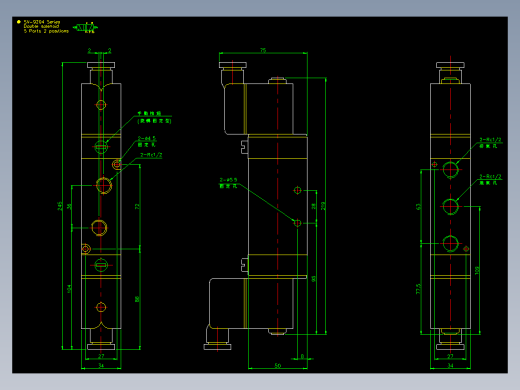Select the '36' dimension in the left view
The height and width of the screenshot is (390, 520).
tap(69, 206)
